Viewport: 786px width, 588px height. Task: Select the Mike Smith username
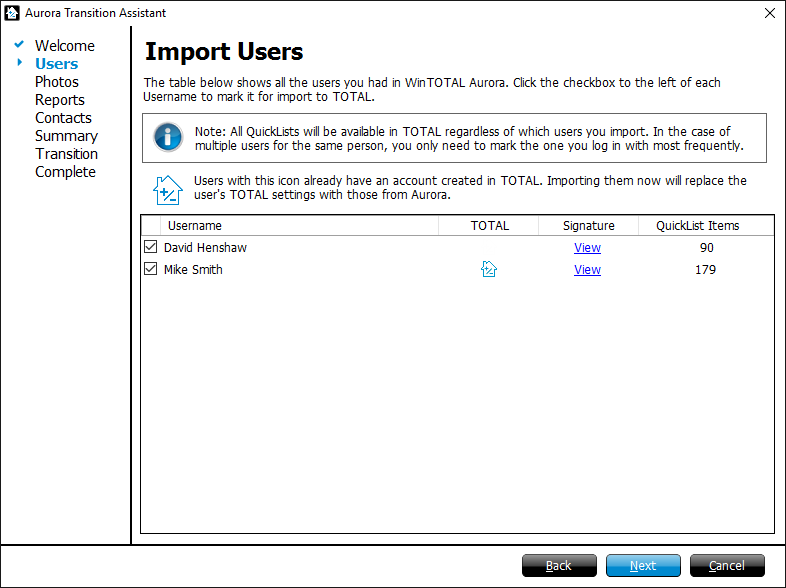click(193, 270)
